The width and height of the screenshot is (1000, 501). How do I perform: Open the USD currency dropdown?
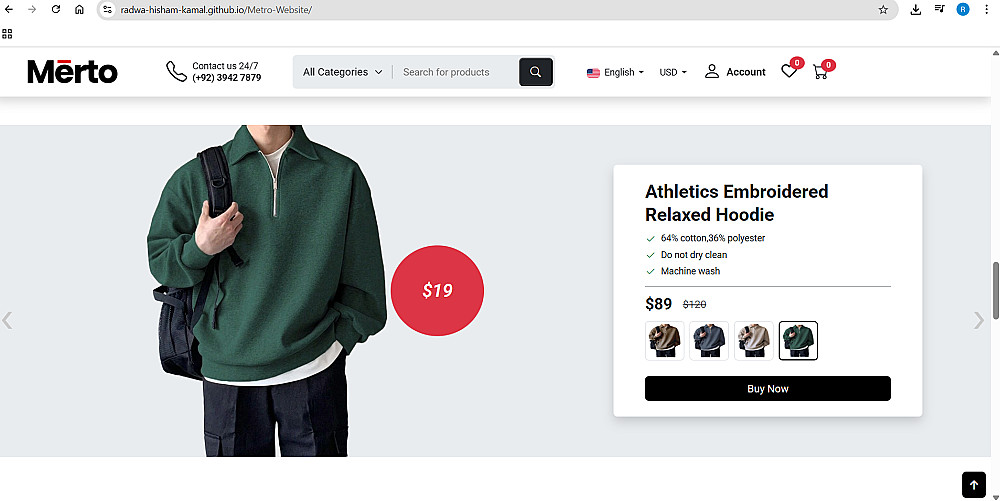pyautogui.click(x=673, y=72)
